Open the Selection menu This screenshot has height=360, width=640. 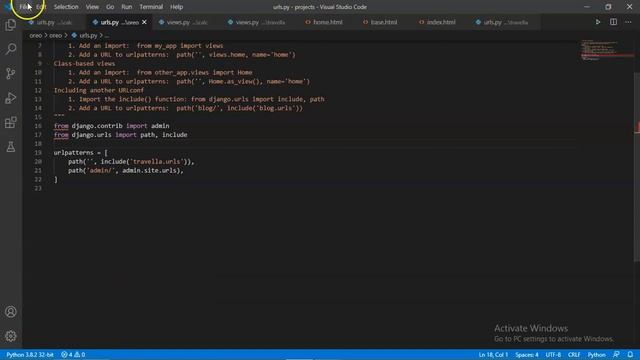pyautogui.click(x=66, y=7)
